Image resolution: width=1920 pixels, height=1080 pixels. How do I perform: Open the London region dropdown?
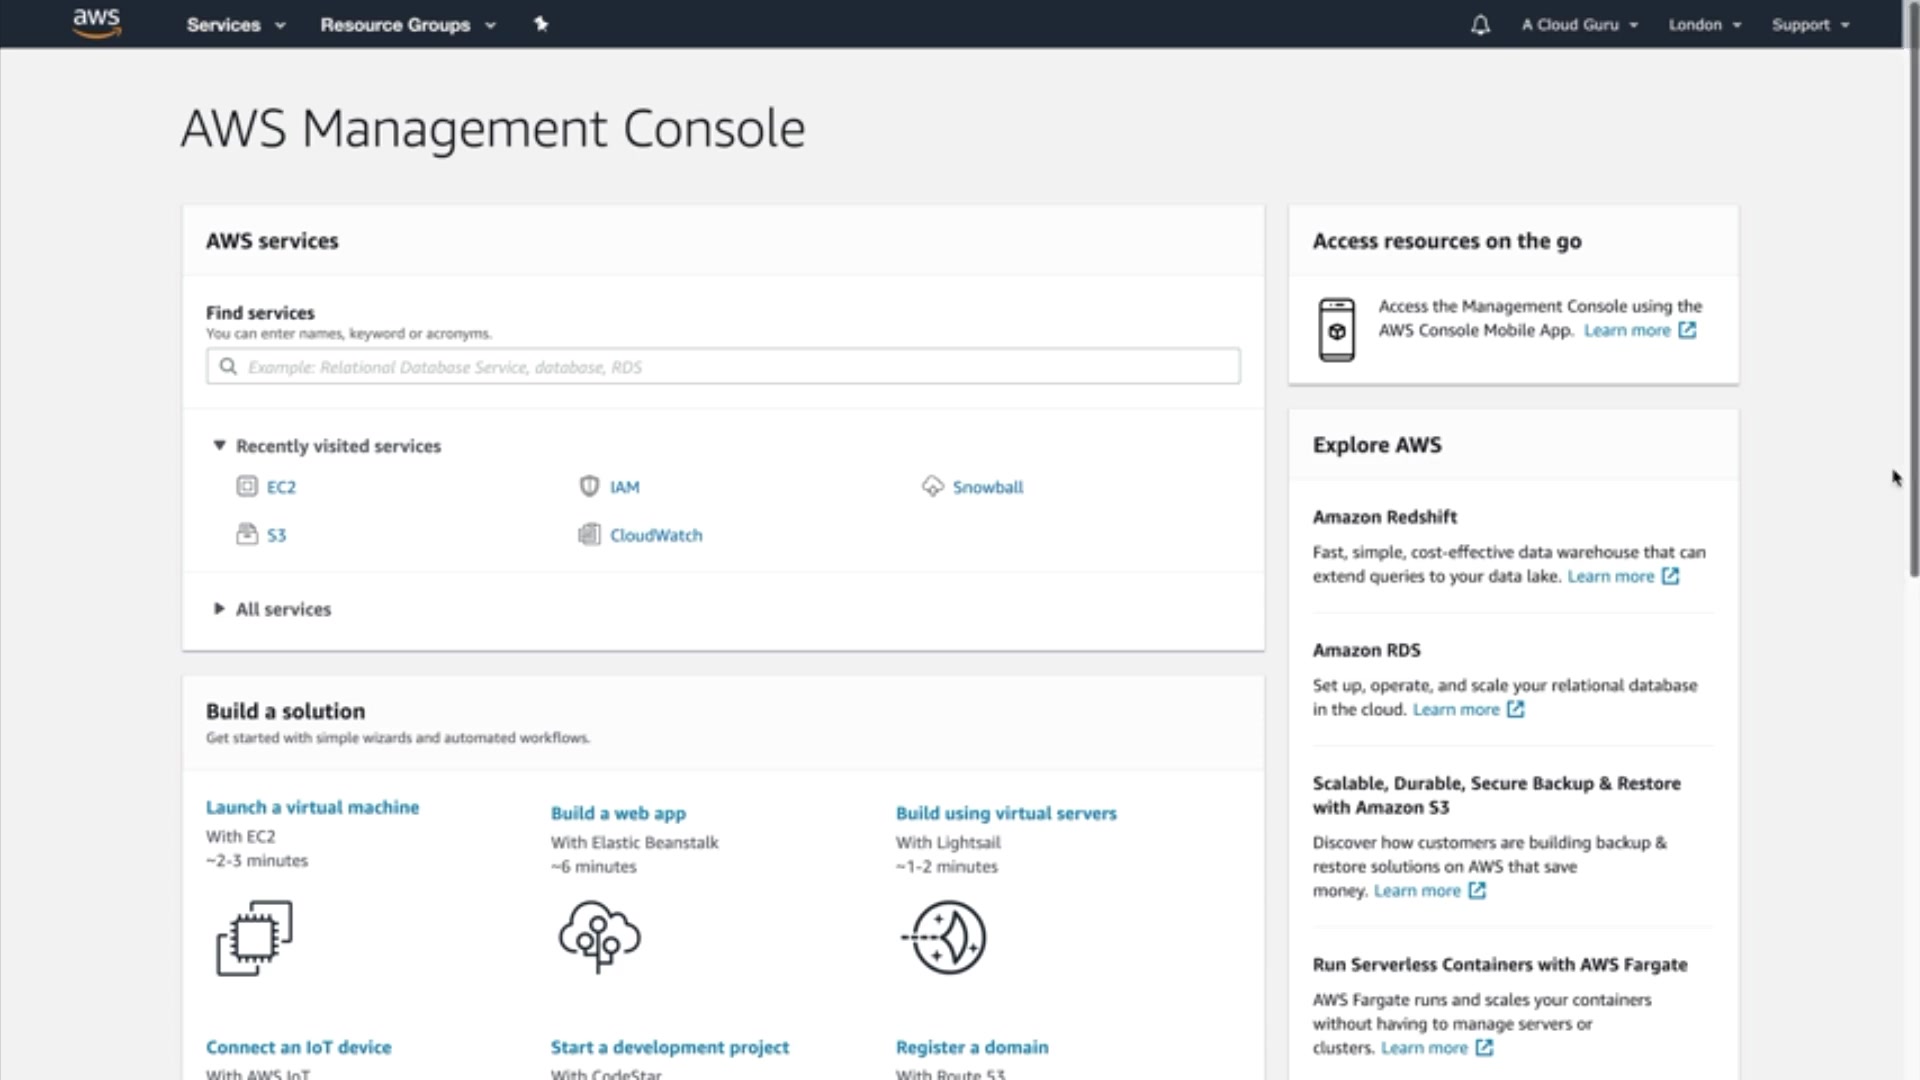1704,25
